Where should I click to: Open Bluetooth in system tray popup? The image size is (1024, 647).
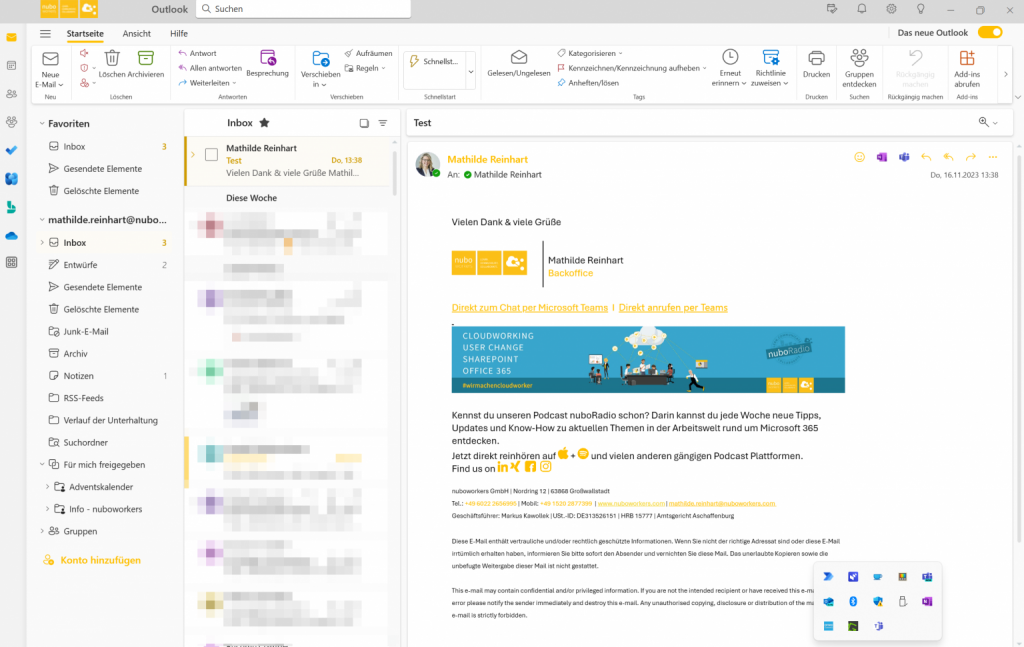(853, 601)
